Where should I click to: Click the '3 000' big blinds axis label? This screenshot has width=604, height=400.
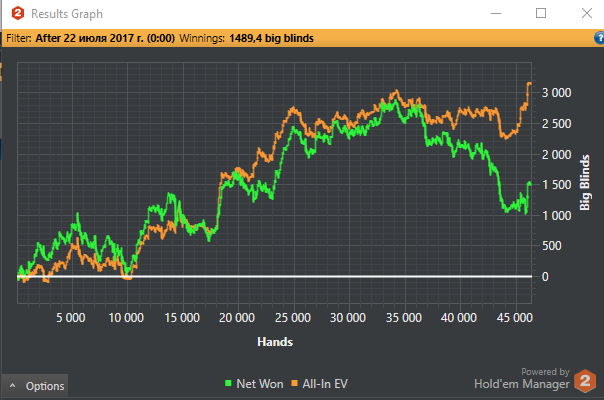pos(556,93)
